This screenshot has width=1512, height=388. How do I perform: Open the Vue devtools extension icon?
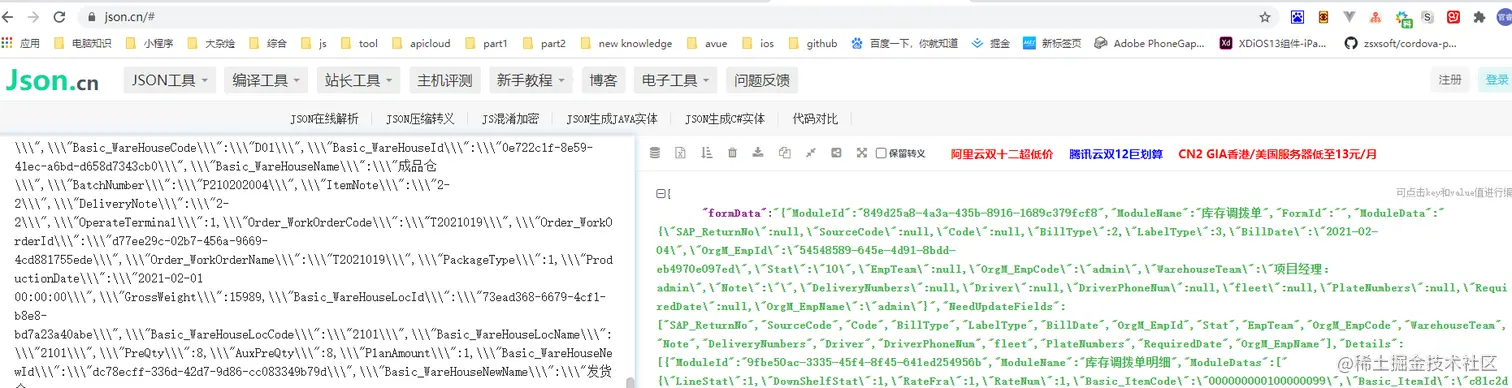point(1350,16)
